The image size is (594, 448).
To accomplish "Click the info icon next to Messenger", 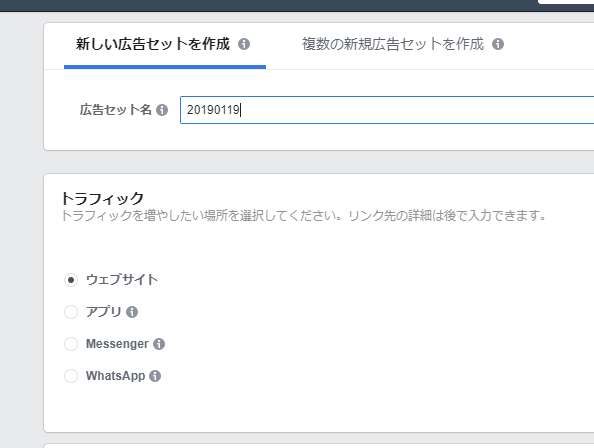I will click(x=159, y=344).
